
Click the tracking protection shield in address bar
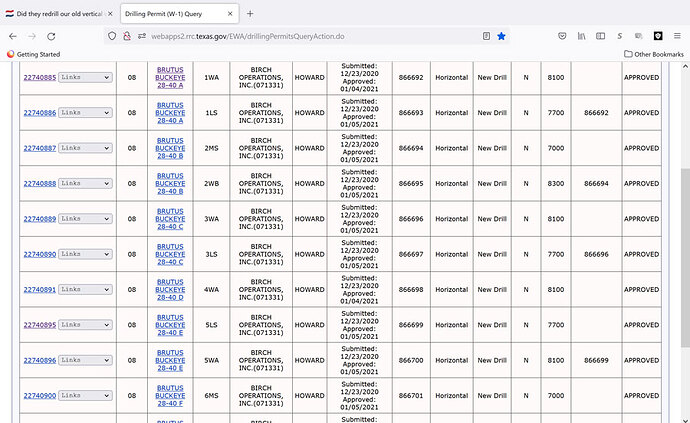(112, 35)
